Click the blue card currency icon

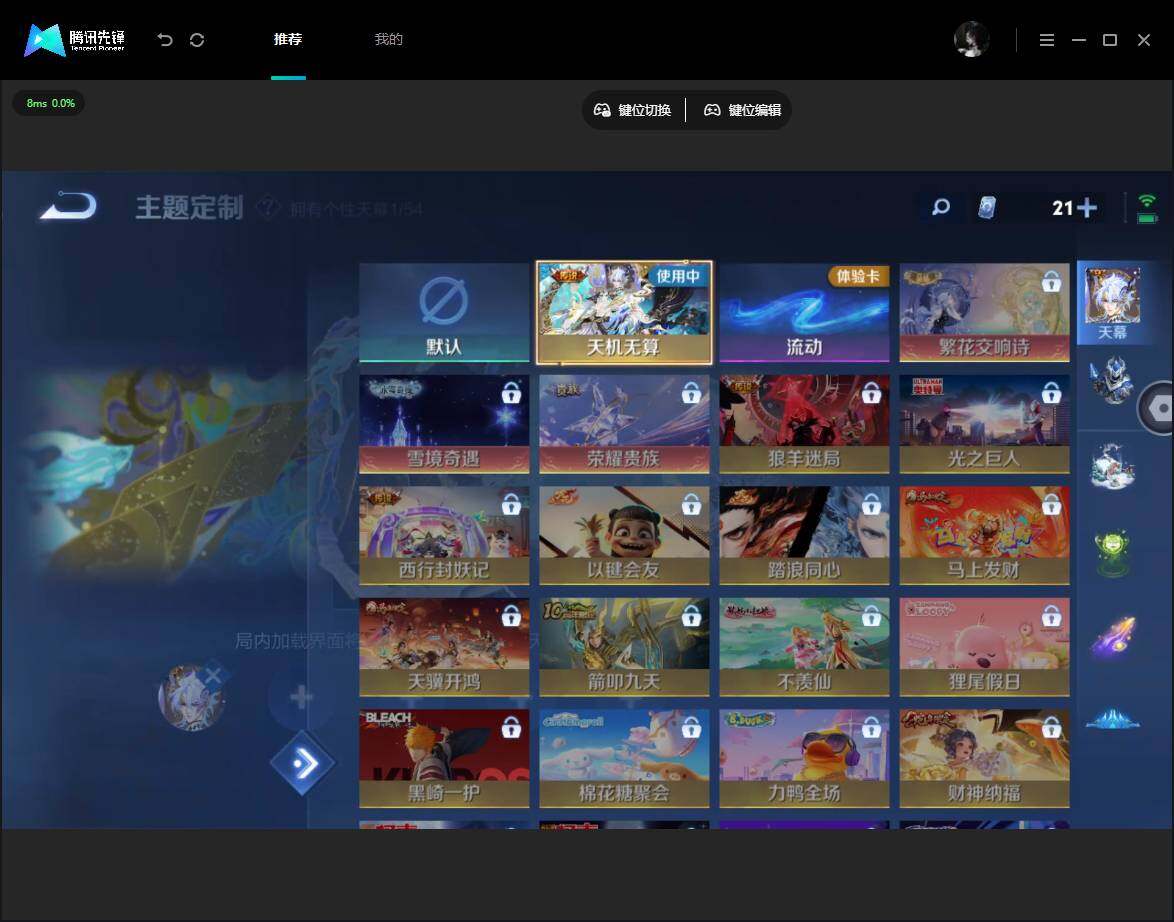[x=988, y=207]
